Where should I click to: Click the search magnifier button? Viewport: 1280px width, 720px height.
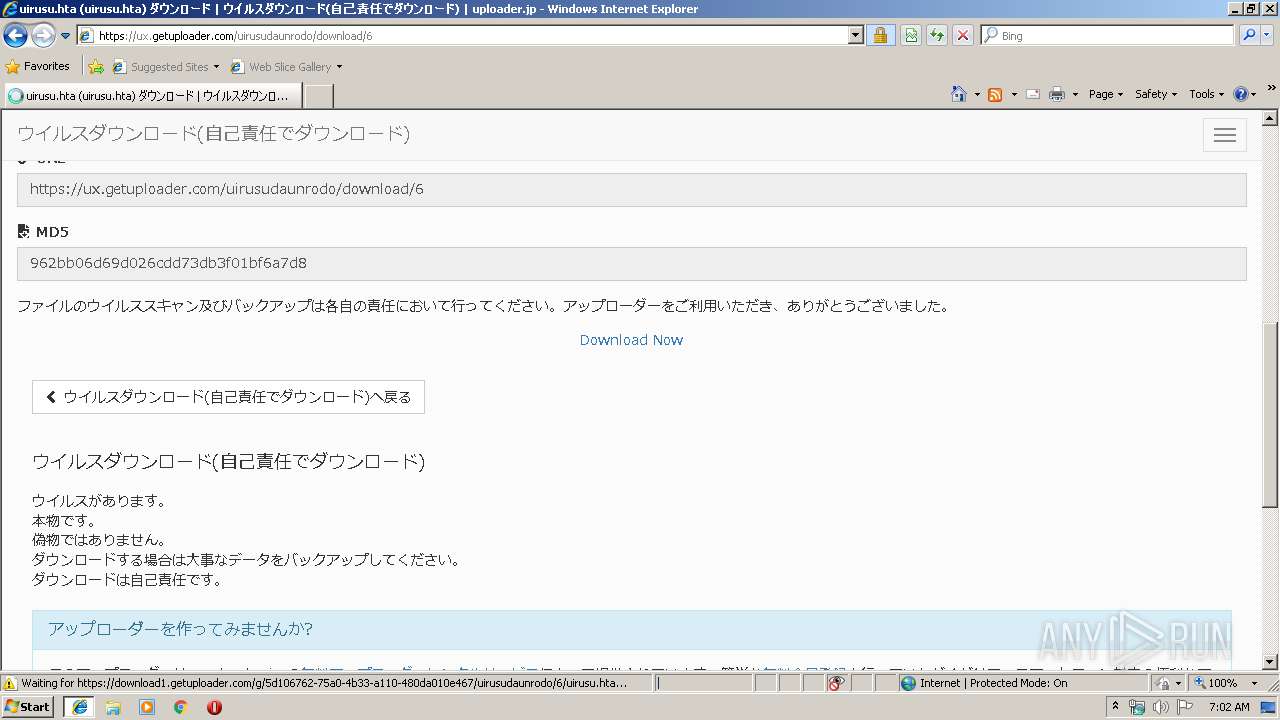(x=1249, y=35)
